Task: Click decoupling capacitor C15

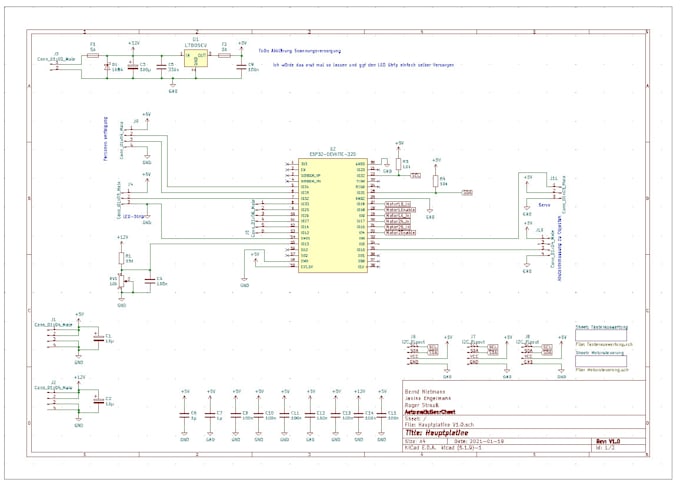Action: point(382,415)
